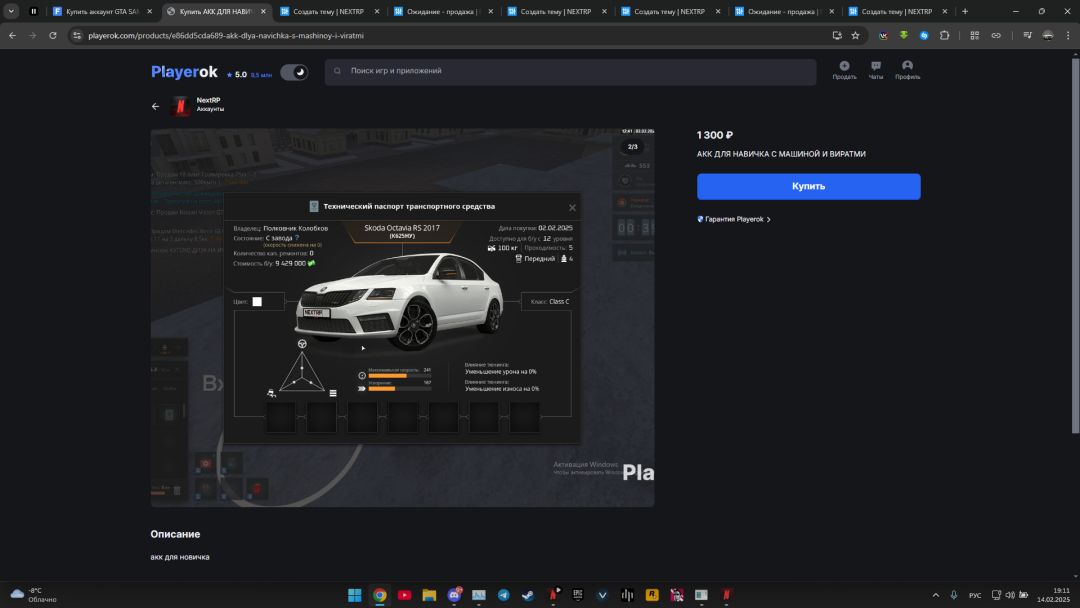This screenshot has height=608, width=1080.
Task: Switch to the first Ожидание - продажа tab
Action: [442, 12]
